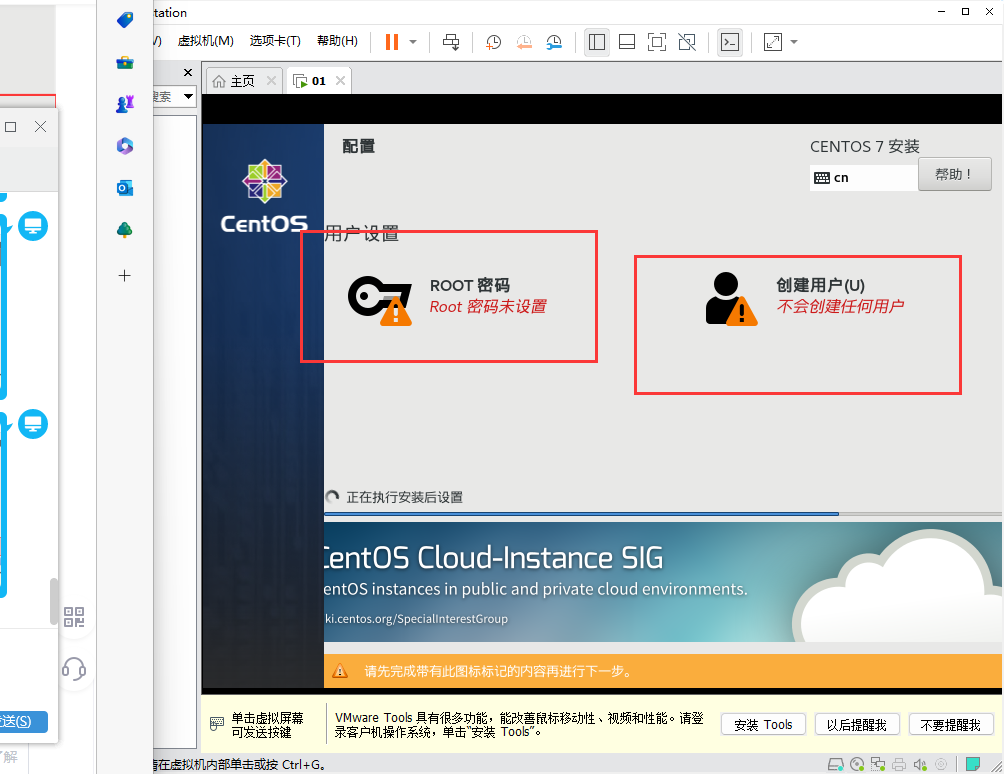1004x774 pixels.
Task: Open the console view icon
Action: point(730,42)
